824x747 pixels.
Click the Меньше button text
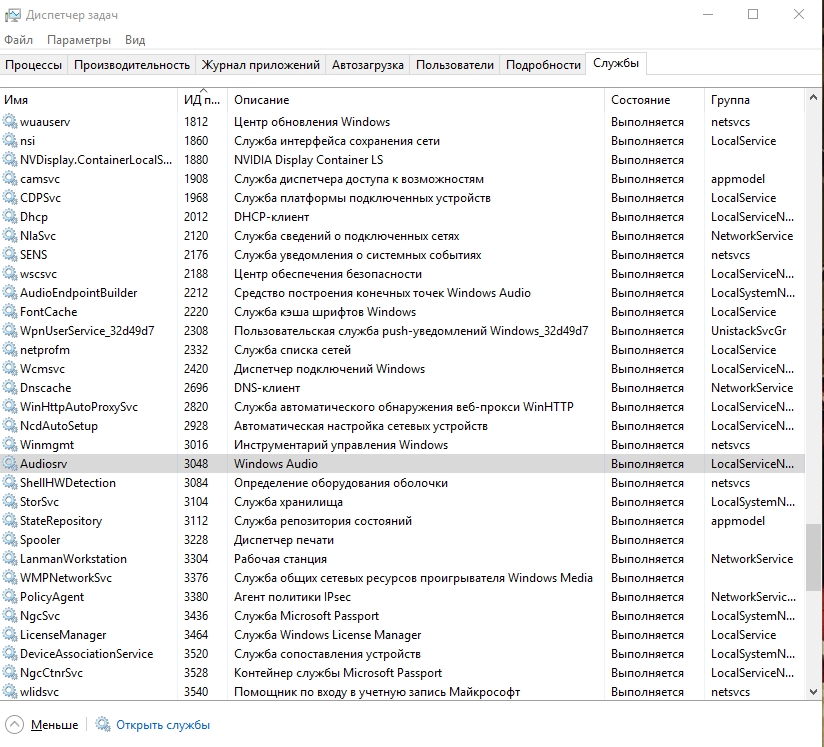tap(54, 725)
